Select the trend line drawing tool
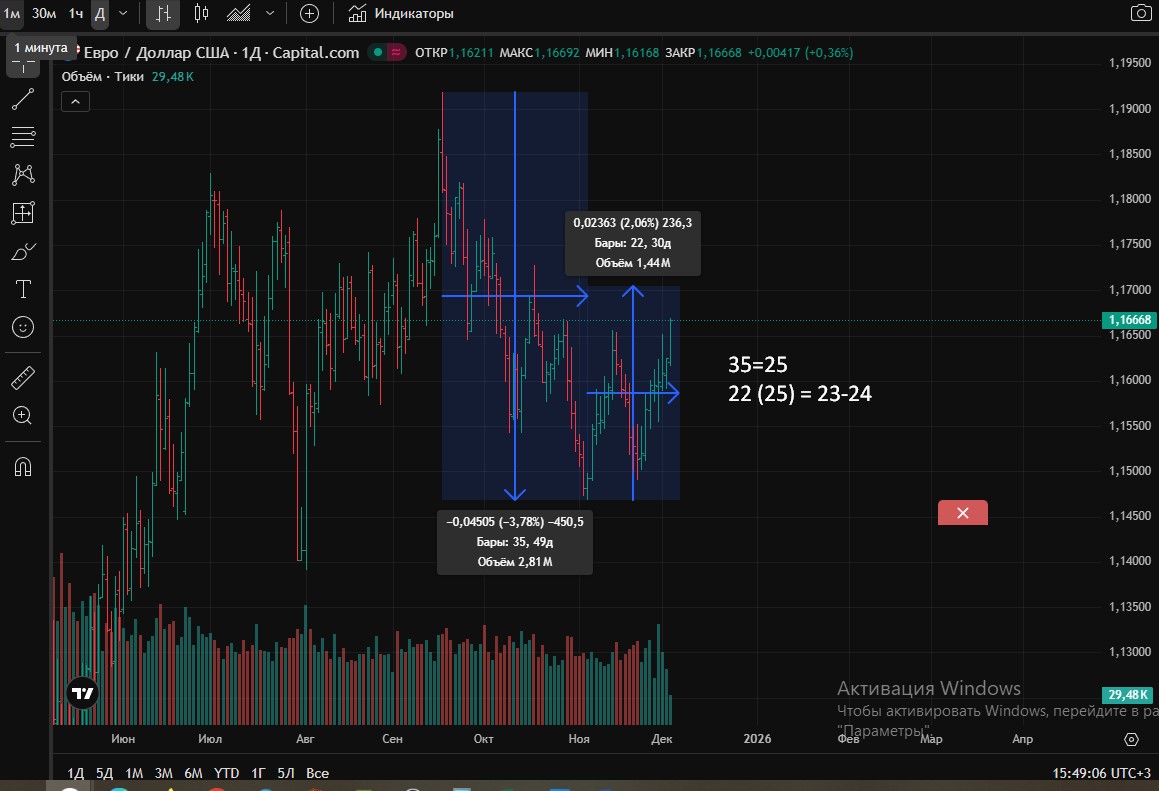1159x791 pixels. coord(22,98)
